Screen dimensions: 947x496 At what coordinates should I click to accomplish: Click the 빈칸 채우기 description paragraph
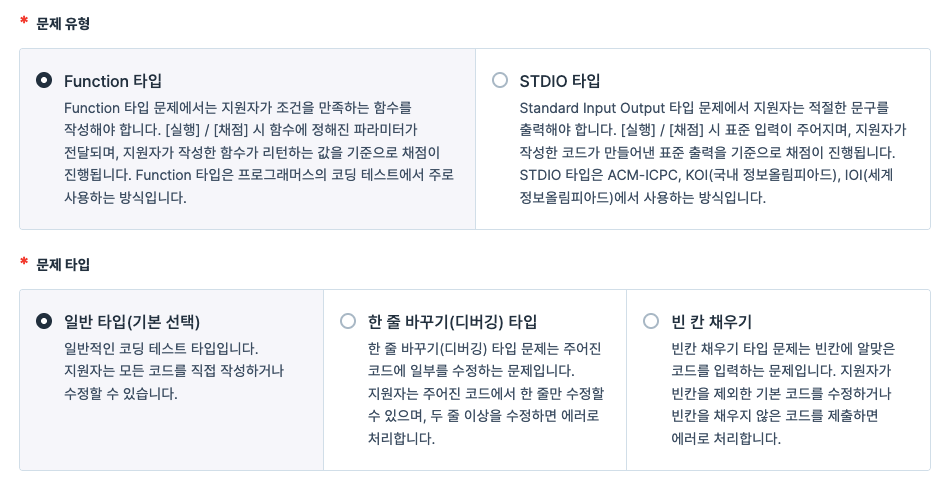783,393
